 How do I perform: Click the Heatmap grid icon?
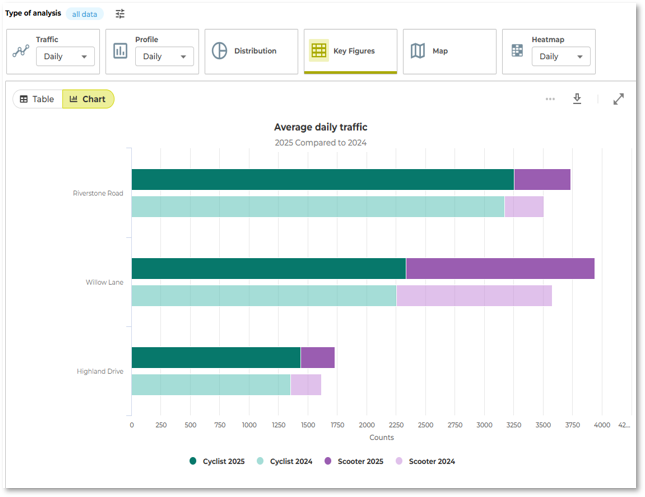[517, 51]
